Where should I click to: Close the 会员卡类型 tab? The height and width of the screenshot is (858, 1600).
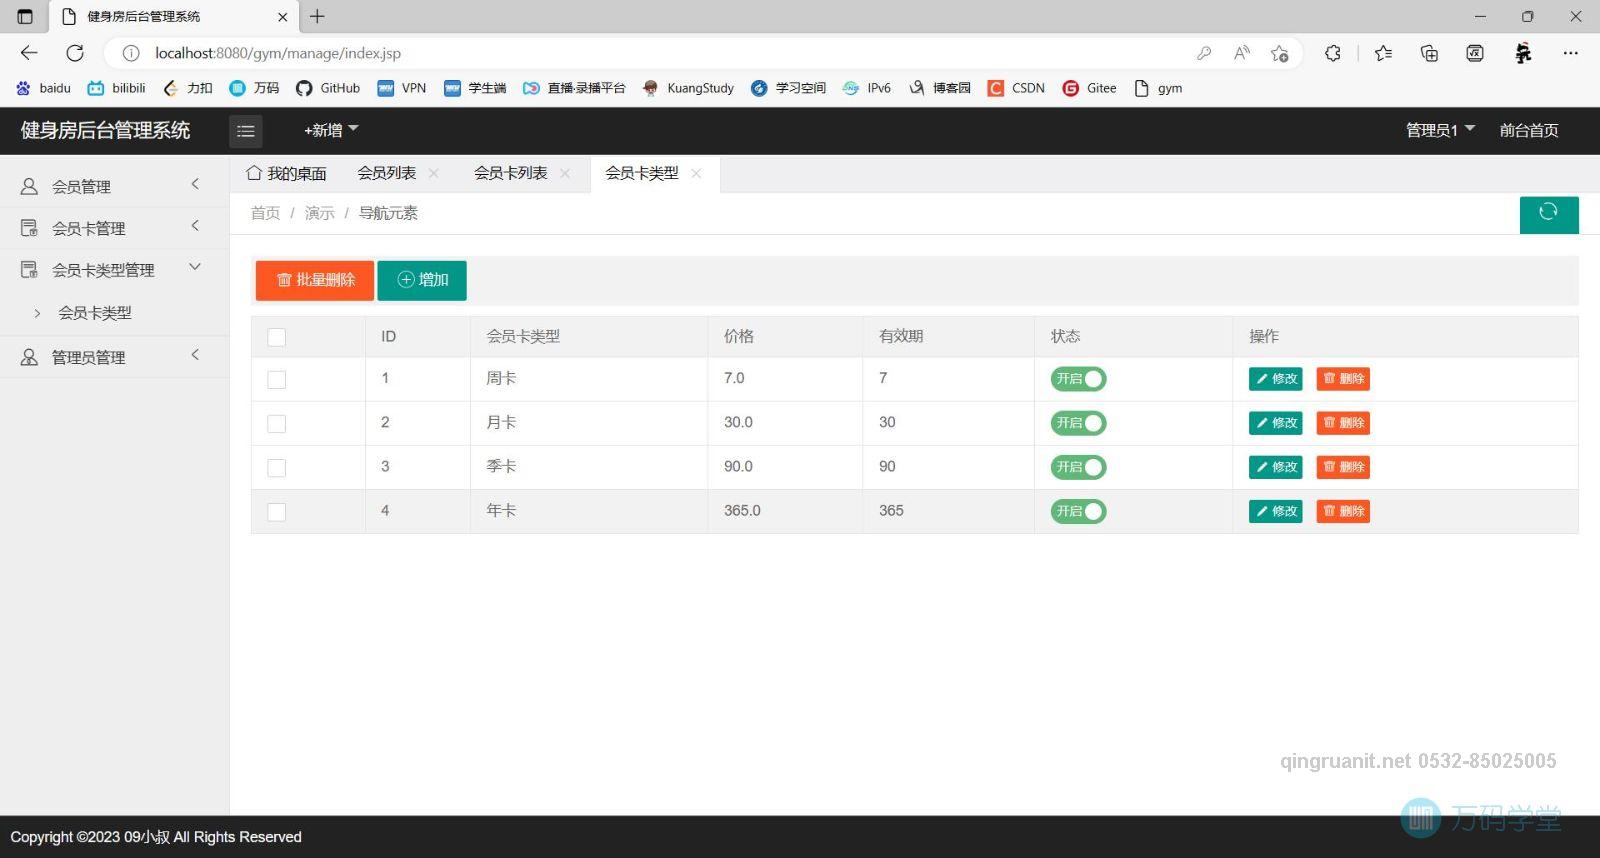click(x=696, y=173)
